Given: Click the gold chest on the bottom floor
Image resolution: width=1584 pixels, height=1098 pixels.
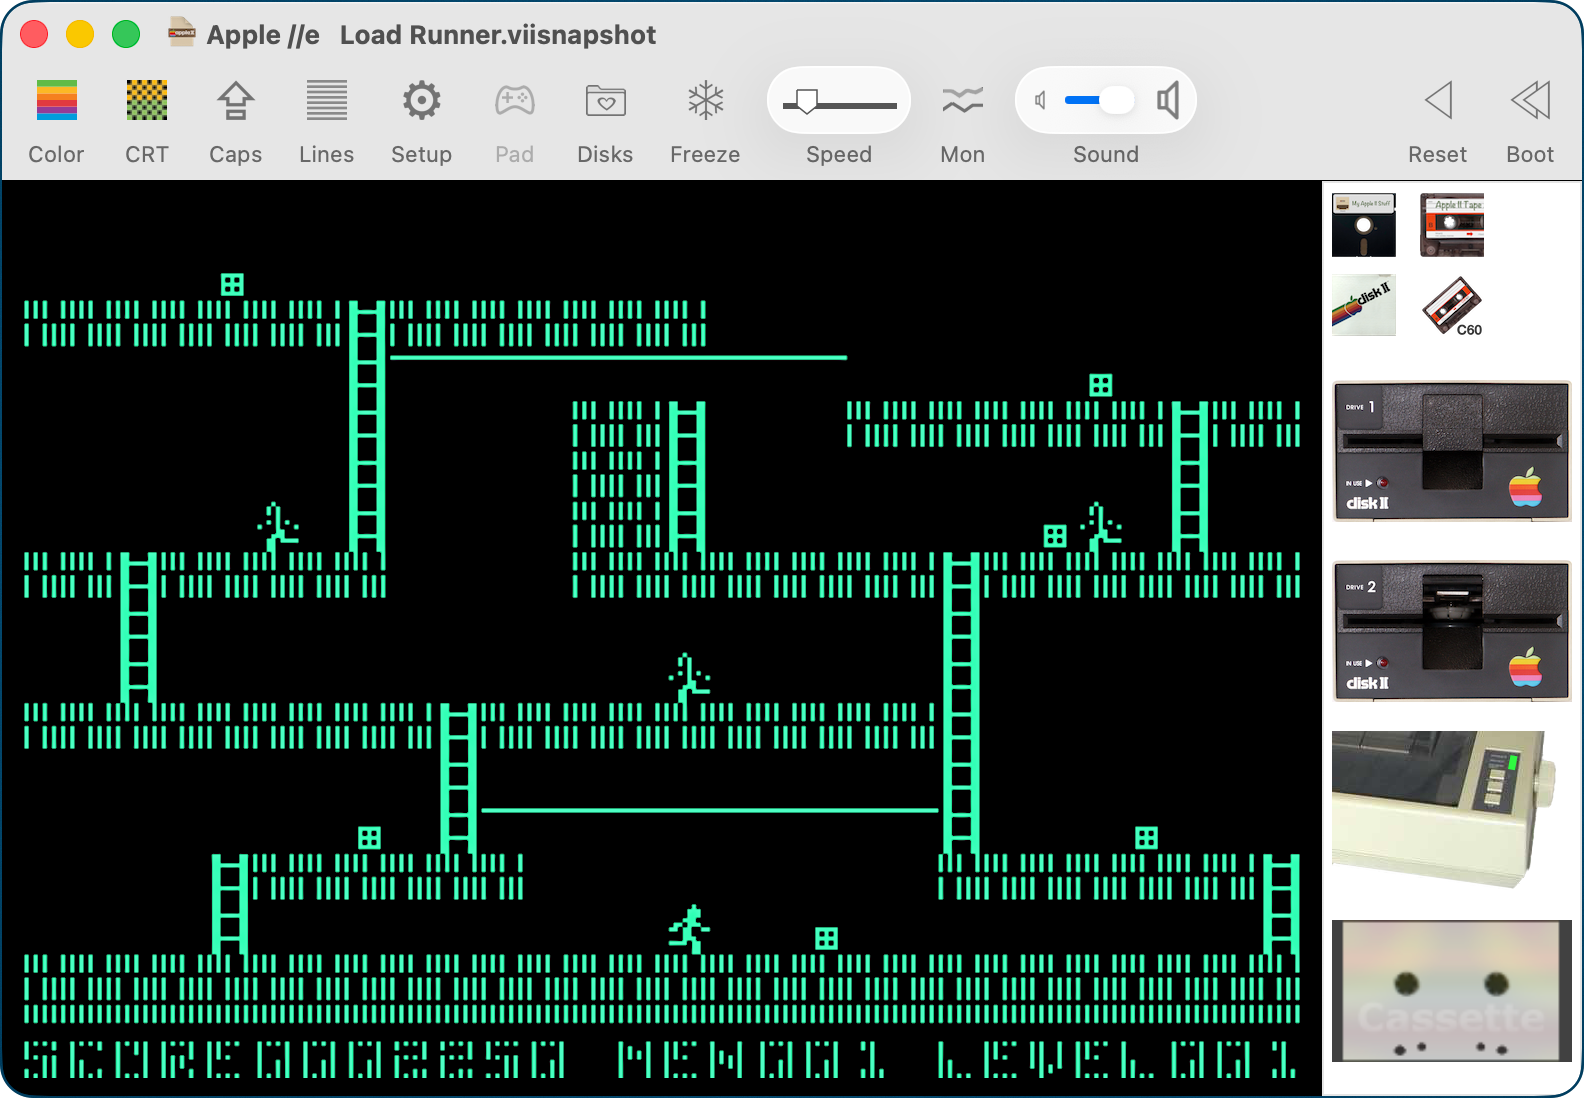Looking at the screenshot, I should [826, 938].
